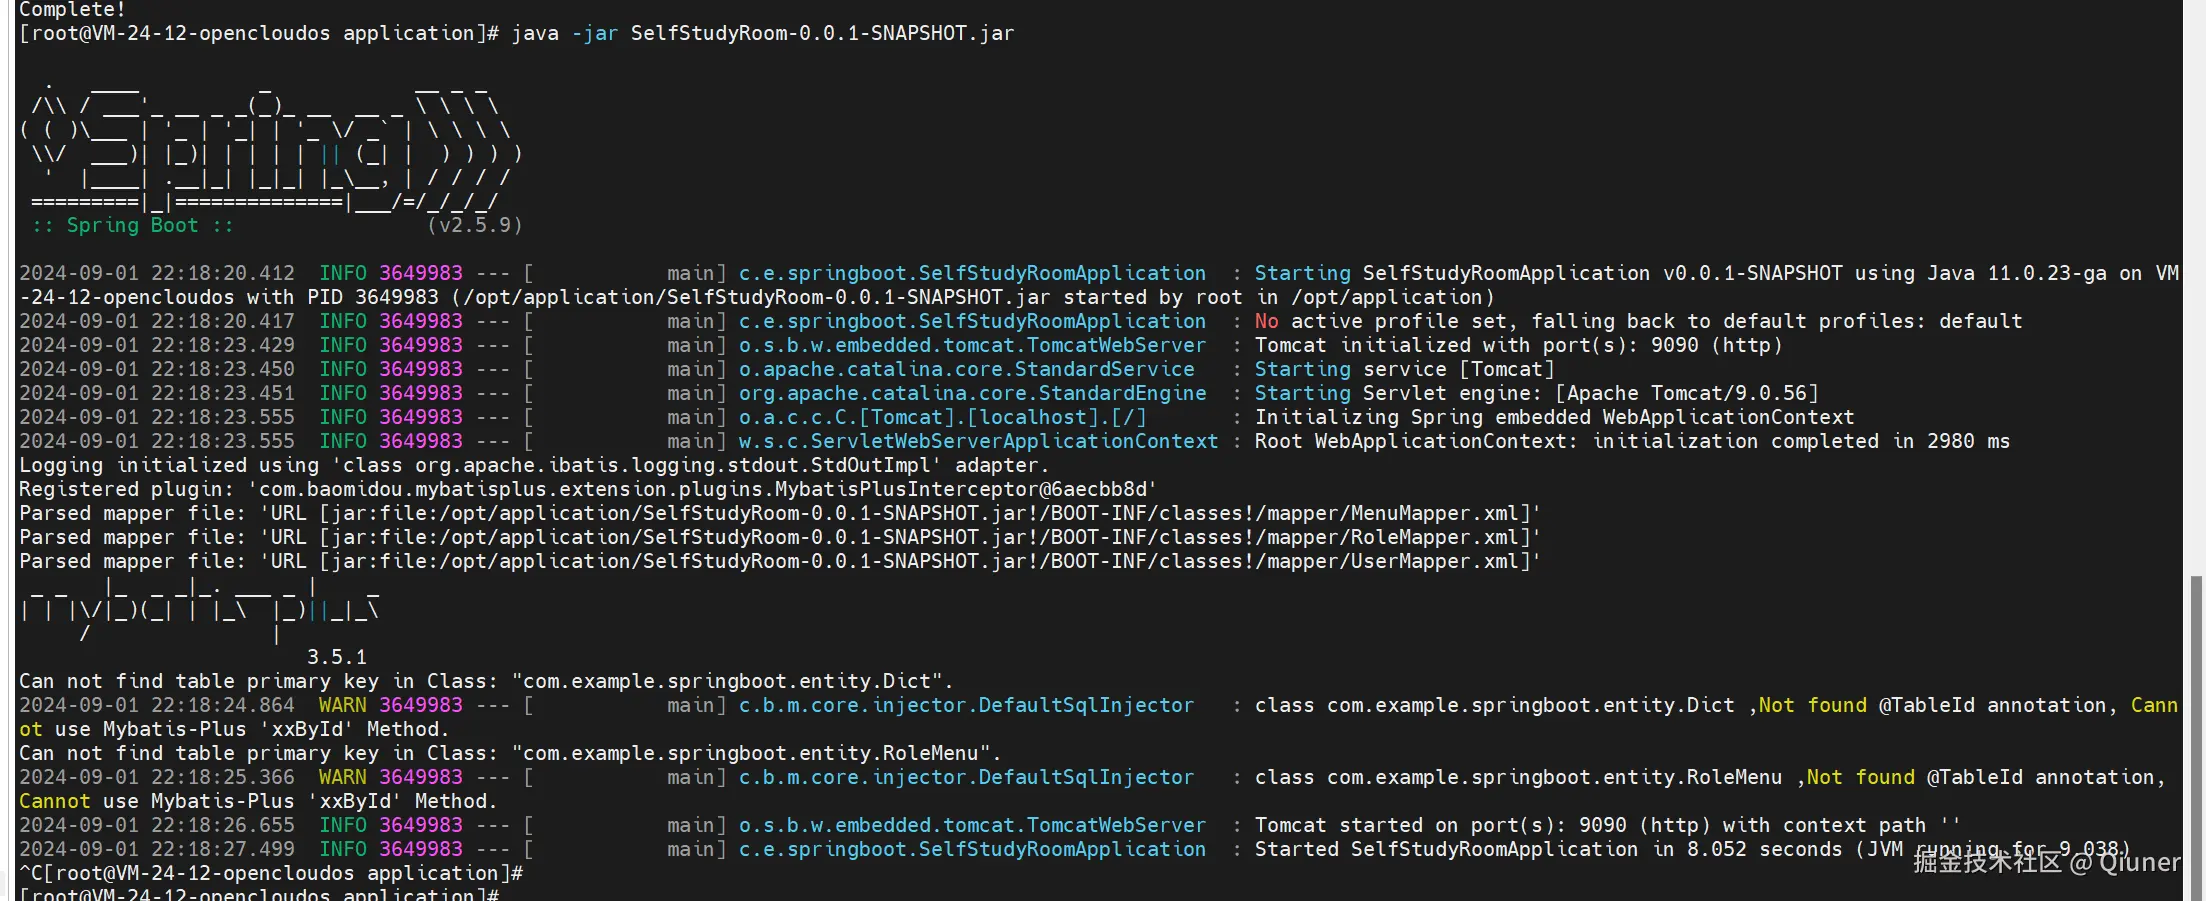Select 'initialization completed in 2980 ms' message

point(1801,441)
